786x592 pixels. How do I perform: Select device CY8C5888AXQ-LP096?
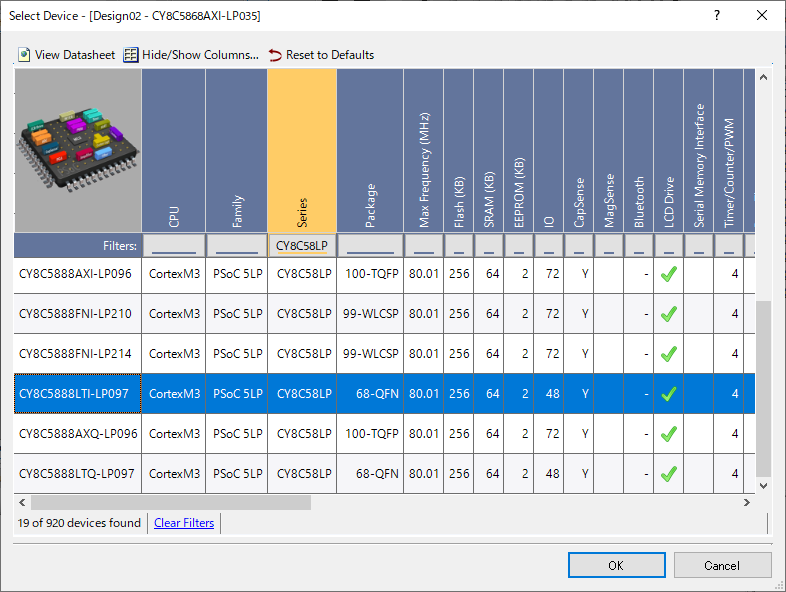tap(78, 434)
